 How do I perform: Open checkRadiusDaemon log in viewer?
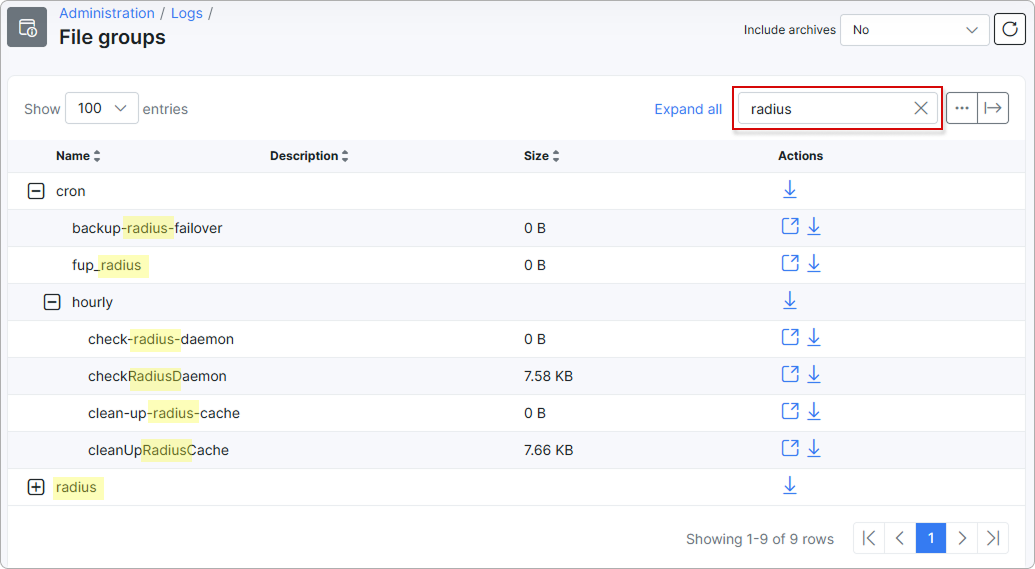790,374
